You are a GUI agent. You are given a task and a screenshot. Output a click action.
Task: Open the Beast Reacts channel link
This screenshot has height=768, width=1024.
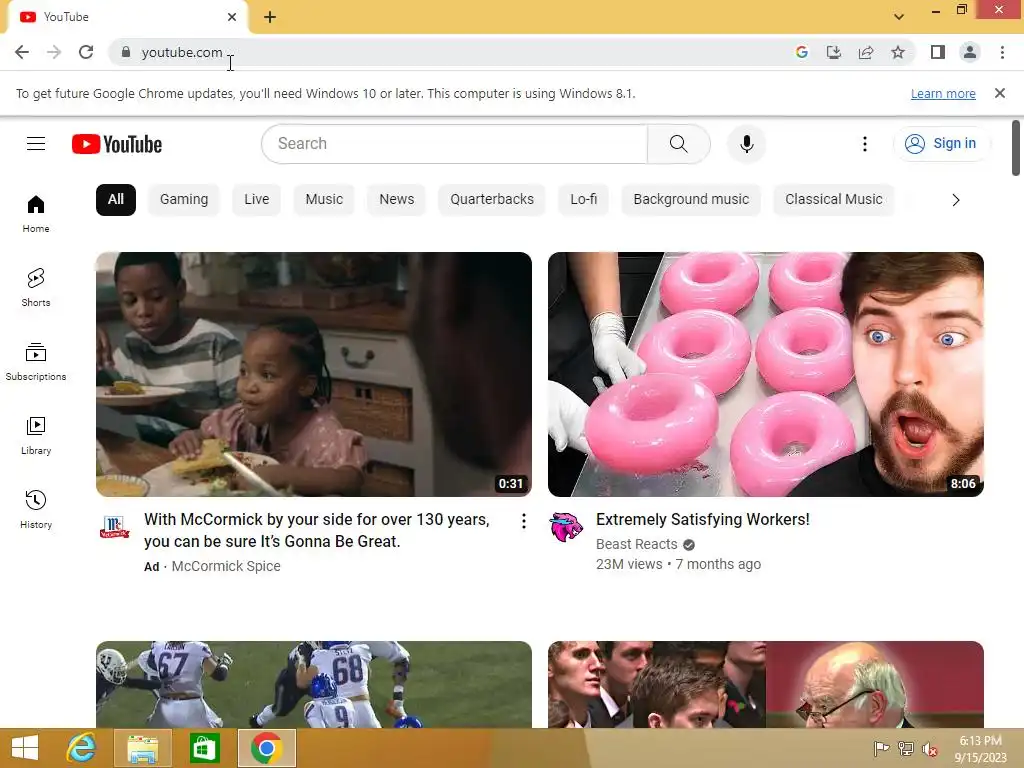click(636, 544)
